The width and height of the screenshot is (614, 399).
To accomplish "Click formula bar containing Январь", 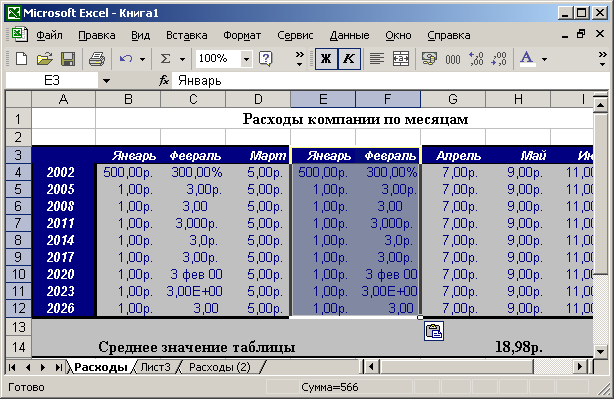I will click(x=390, y=81).
